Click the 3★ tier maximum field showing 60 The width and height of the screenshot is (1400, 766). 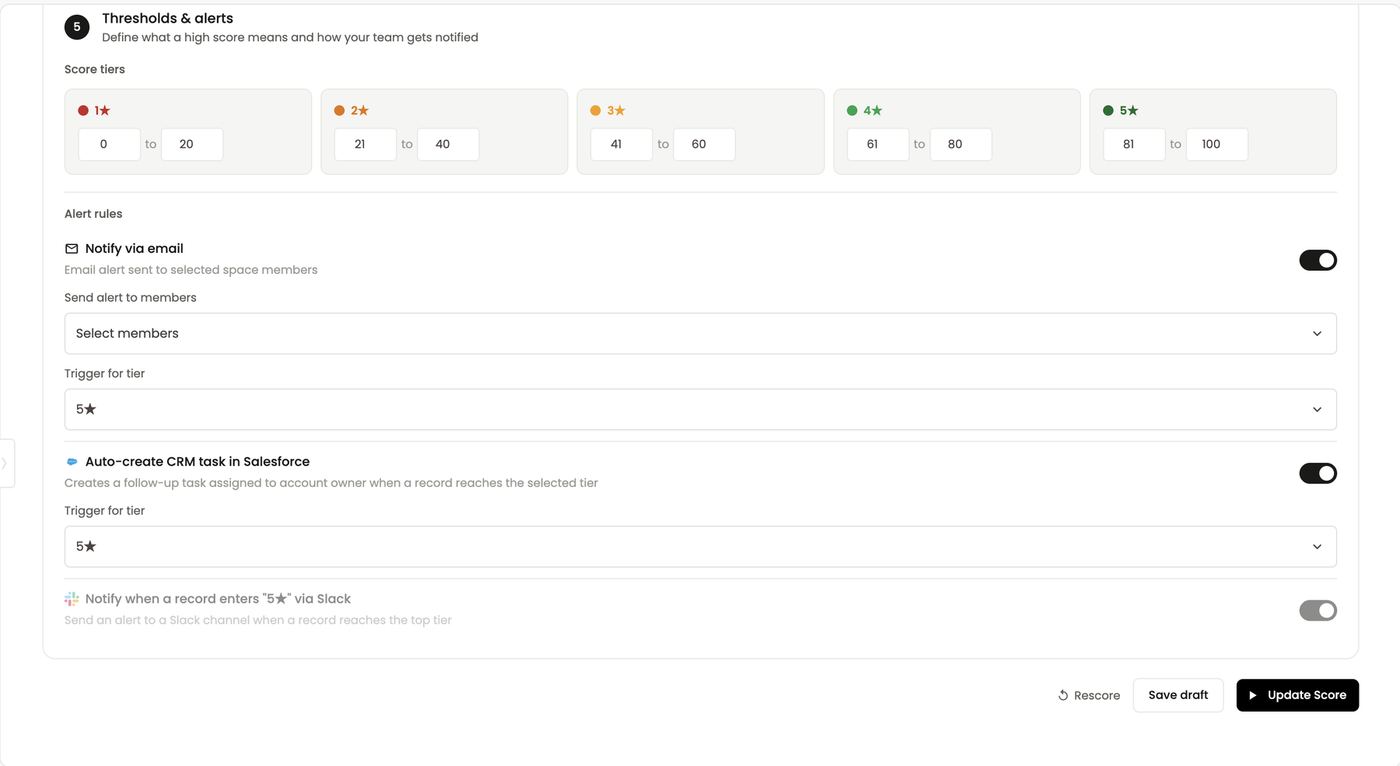tap(704, 144)
